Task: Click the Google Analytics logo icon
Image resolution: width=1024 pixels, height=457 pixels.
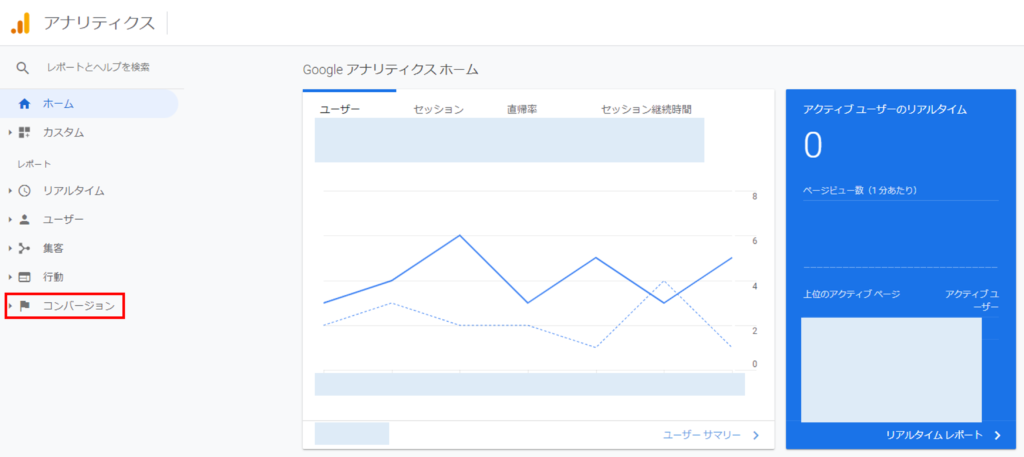Action: (20, 23)
